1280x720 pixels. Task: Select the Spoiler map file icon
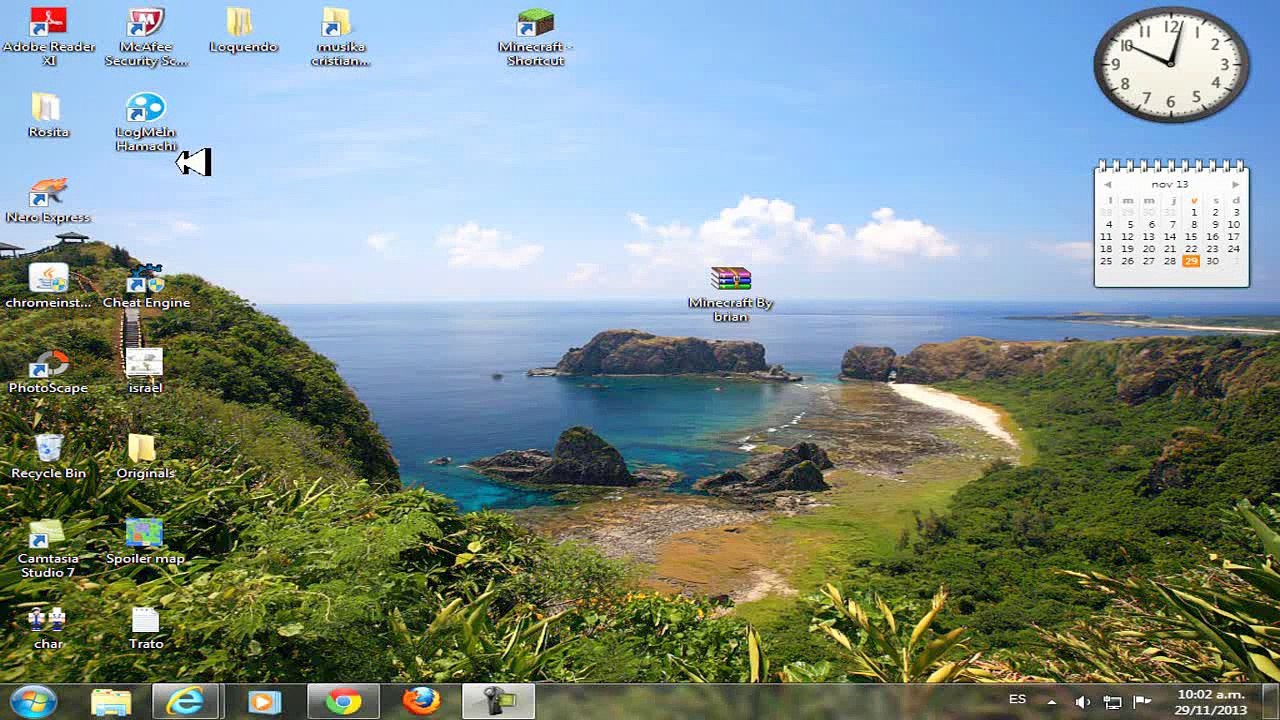[x=145, y=541]
